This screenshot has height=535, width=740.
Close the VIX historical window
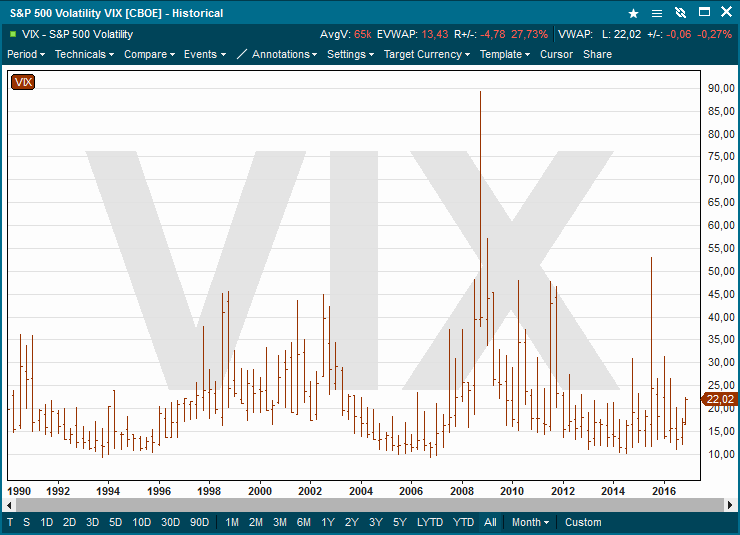[x=727, y=12]
